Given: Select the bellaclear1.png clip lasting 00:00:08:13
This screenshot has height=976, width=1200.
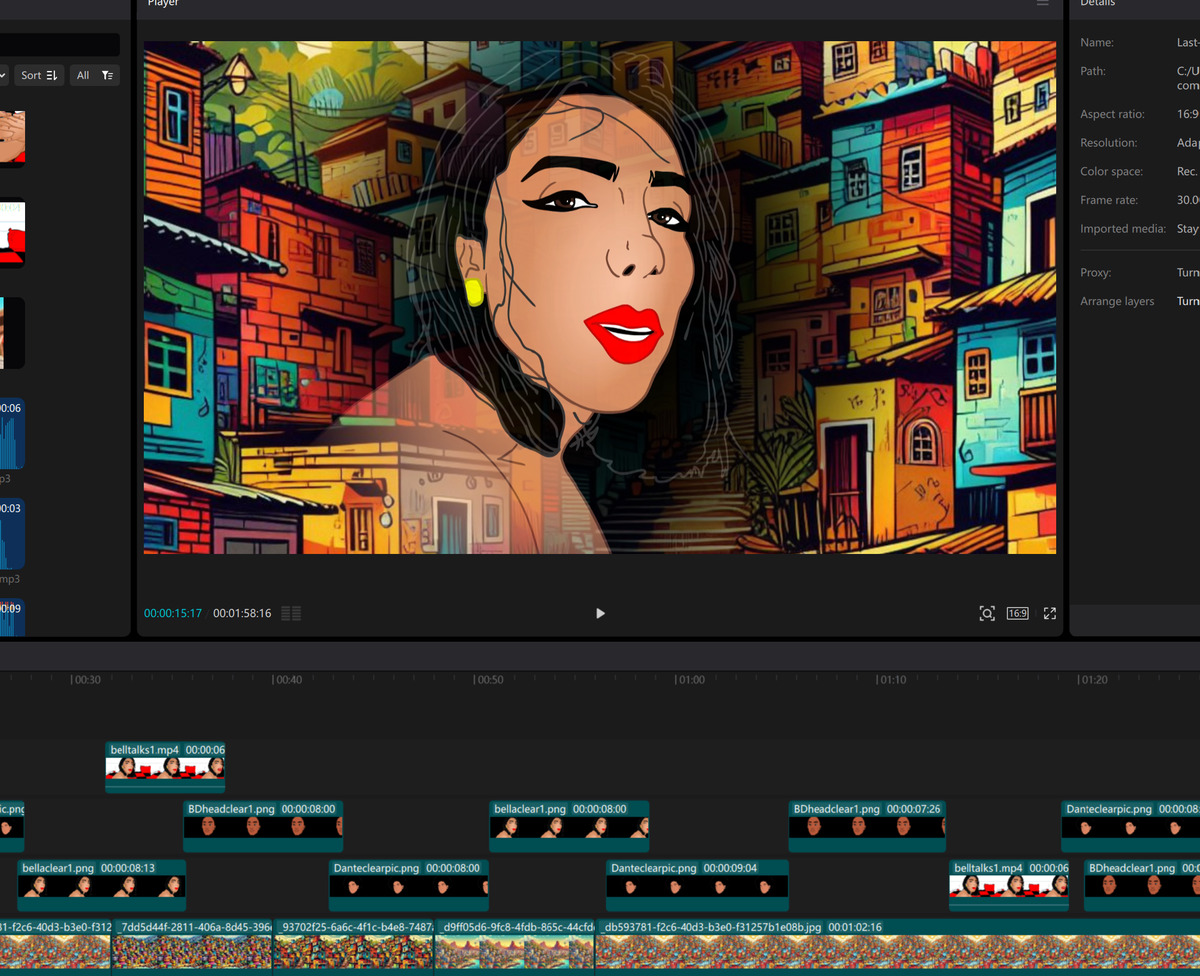Looking at the screenshot, I should (x=102, y=885).
